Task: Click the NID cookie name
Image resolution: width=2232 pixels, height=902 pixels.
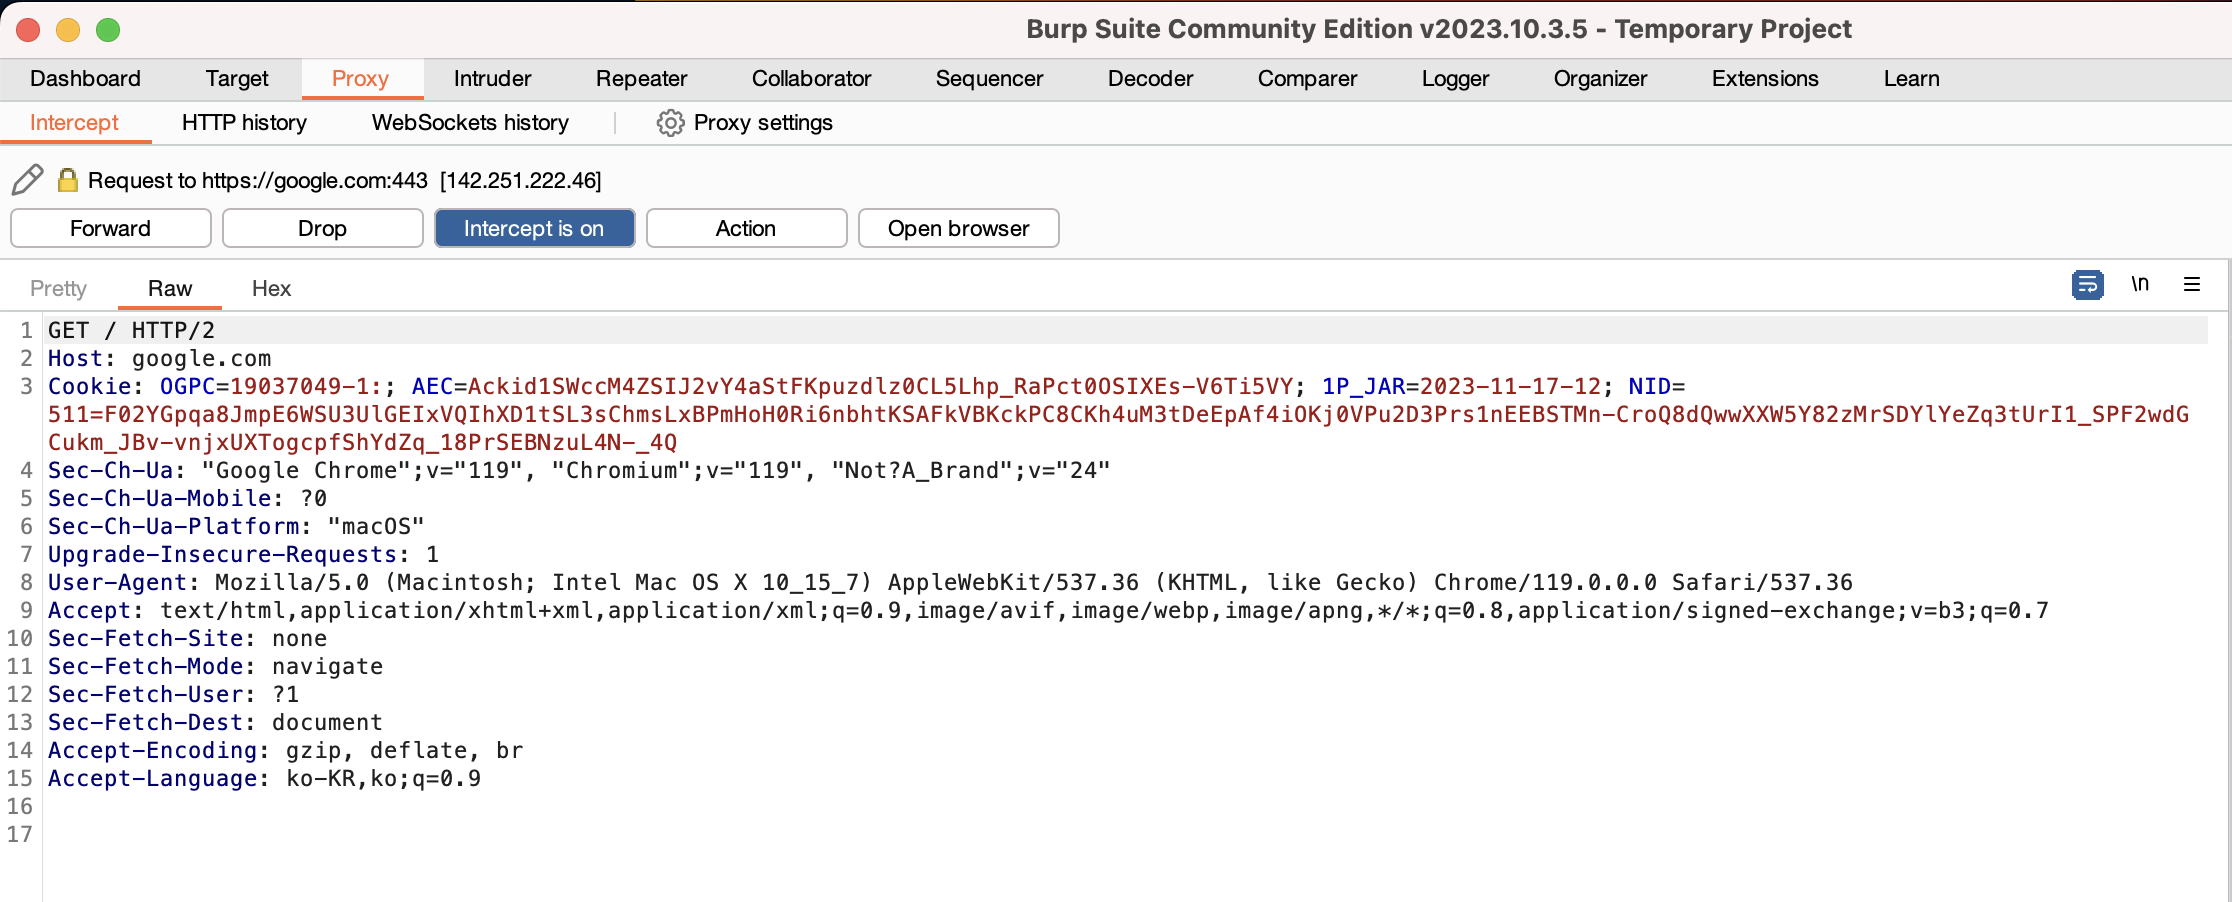Action: [1649, 386]
